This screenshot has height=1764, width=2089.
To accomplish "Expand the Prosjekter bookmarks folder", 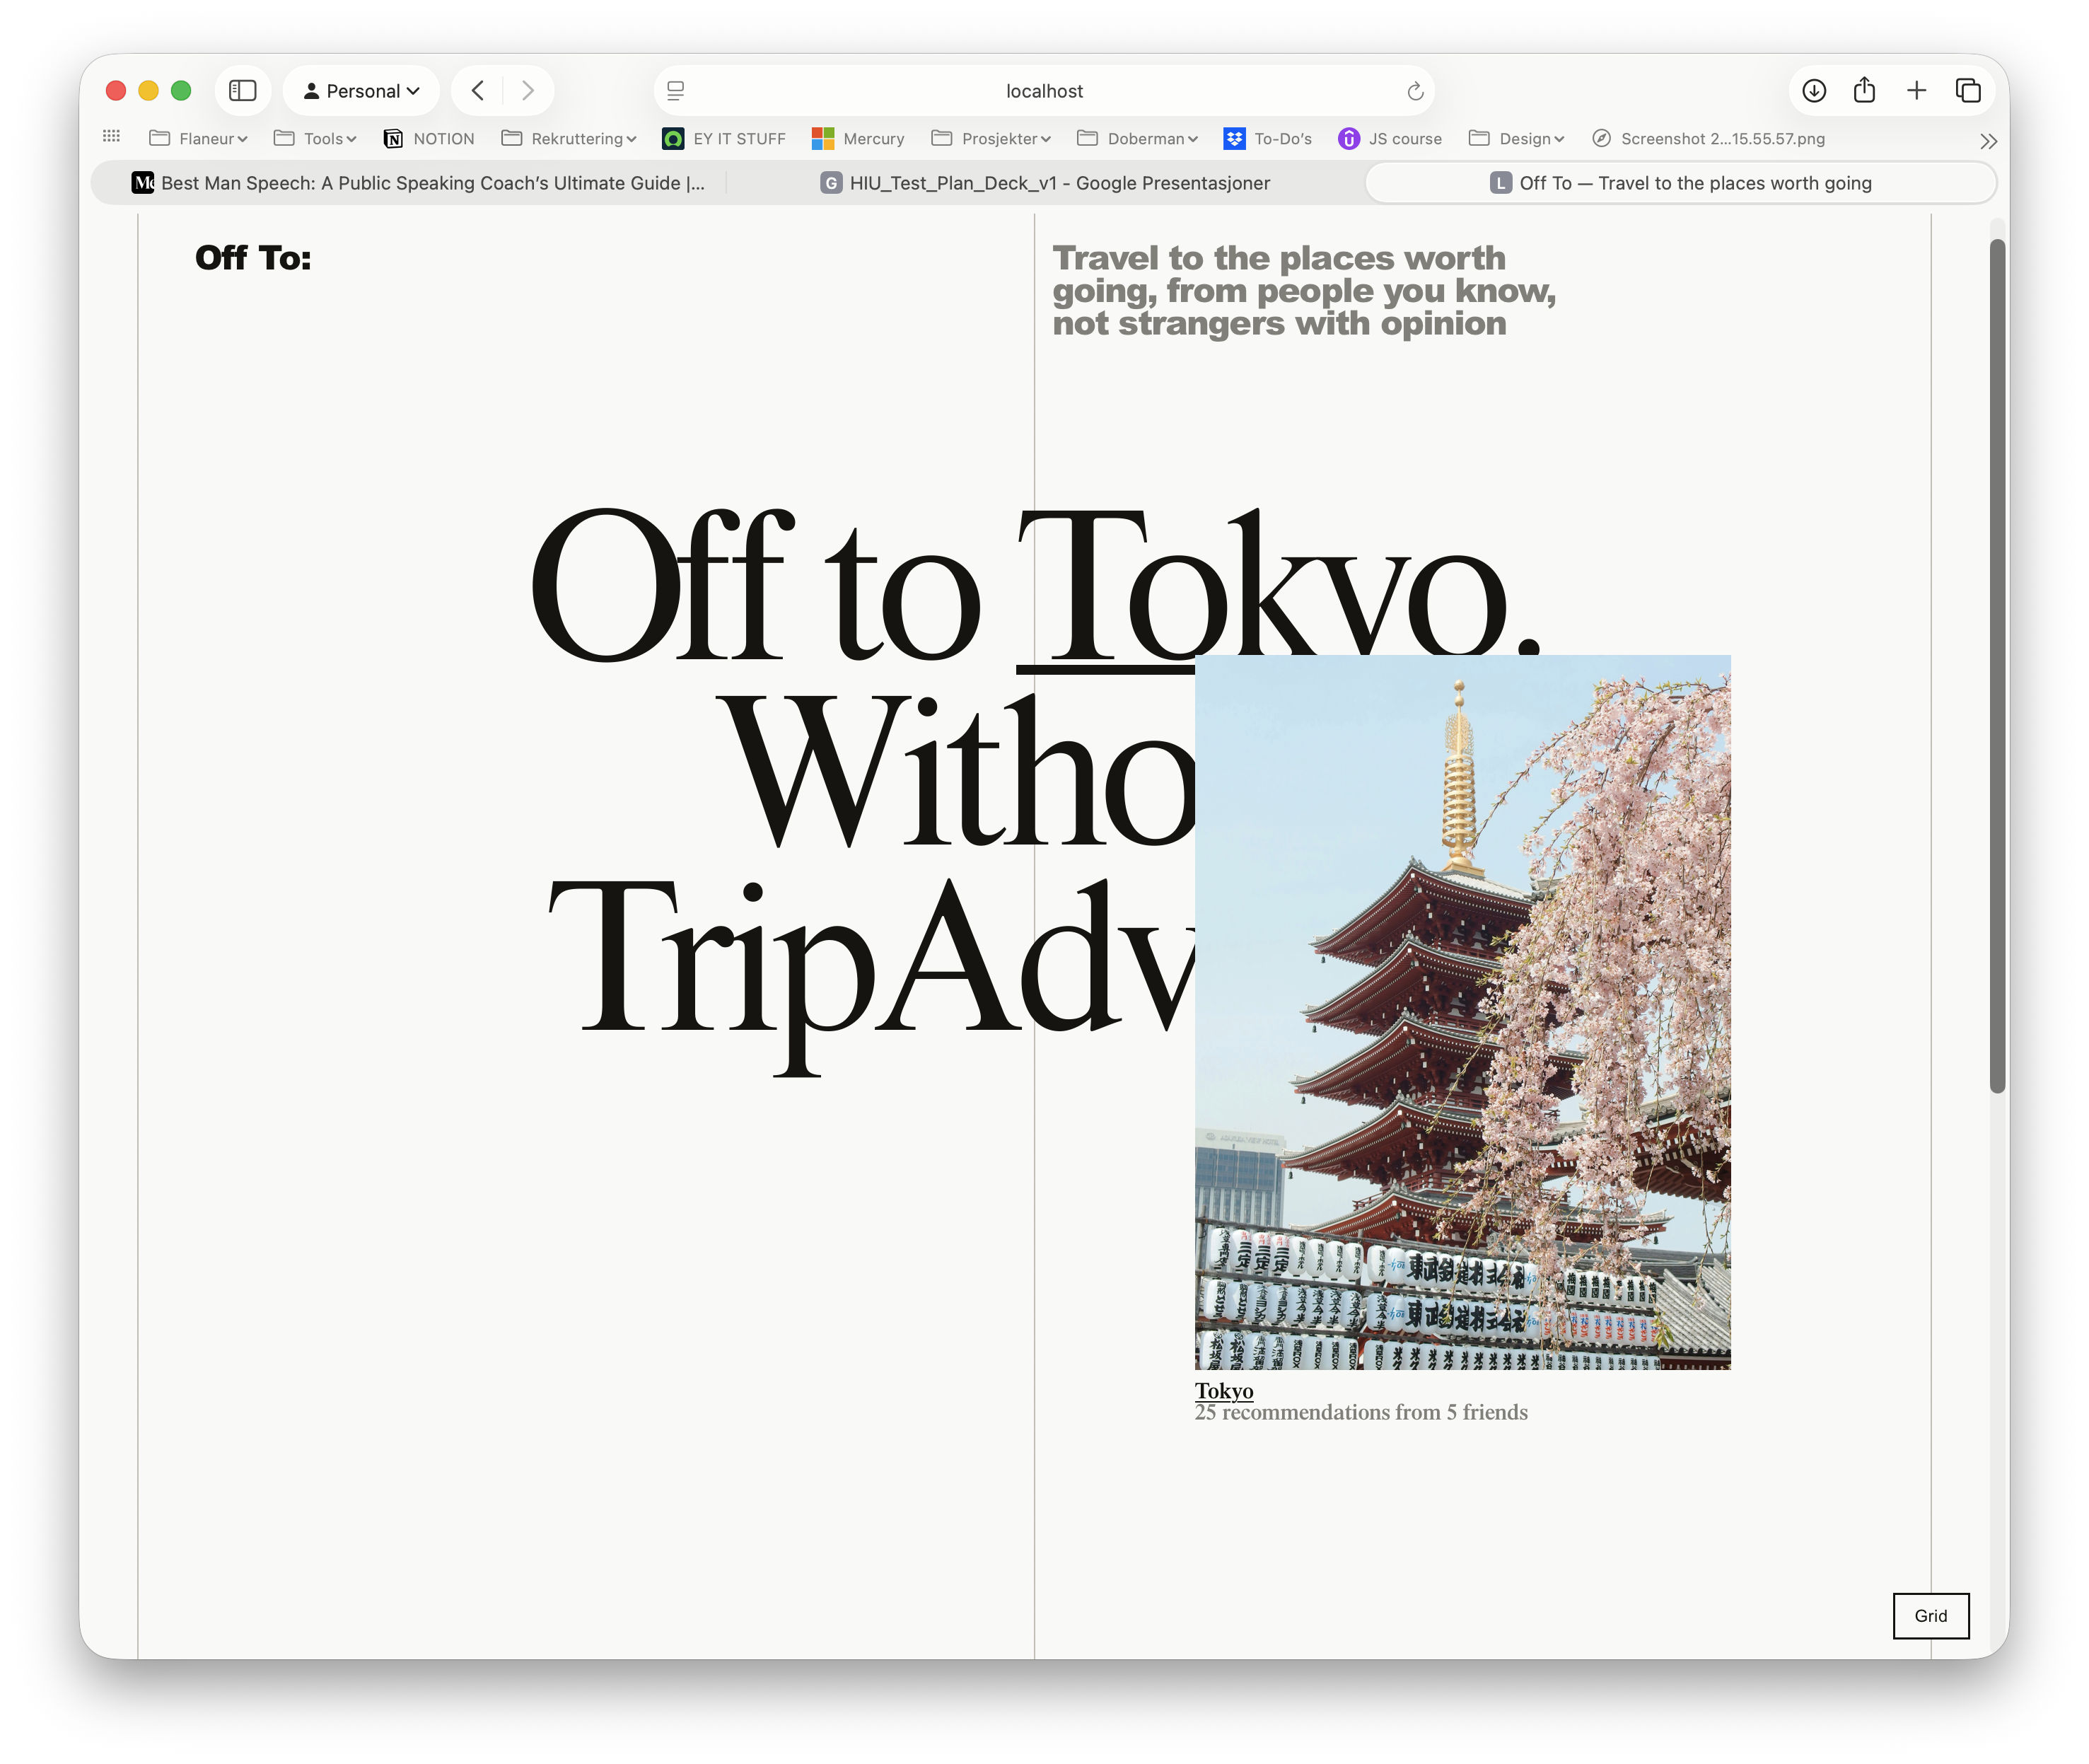I will 991,139.
